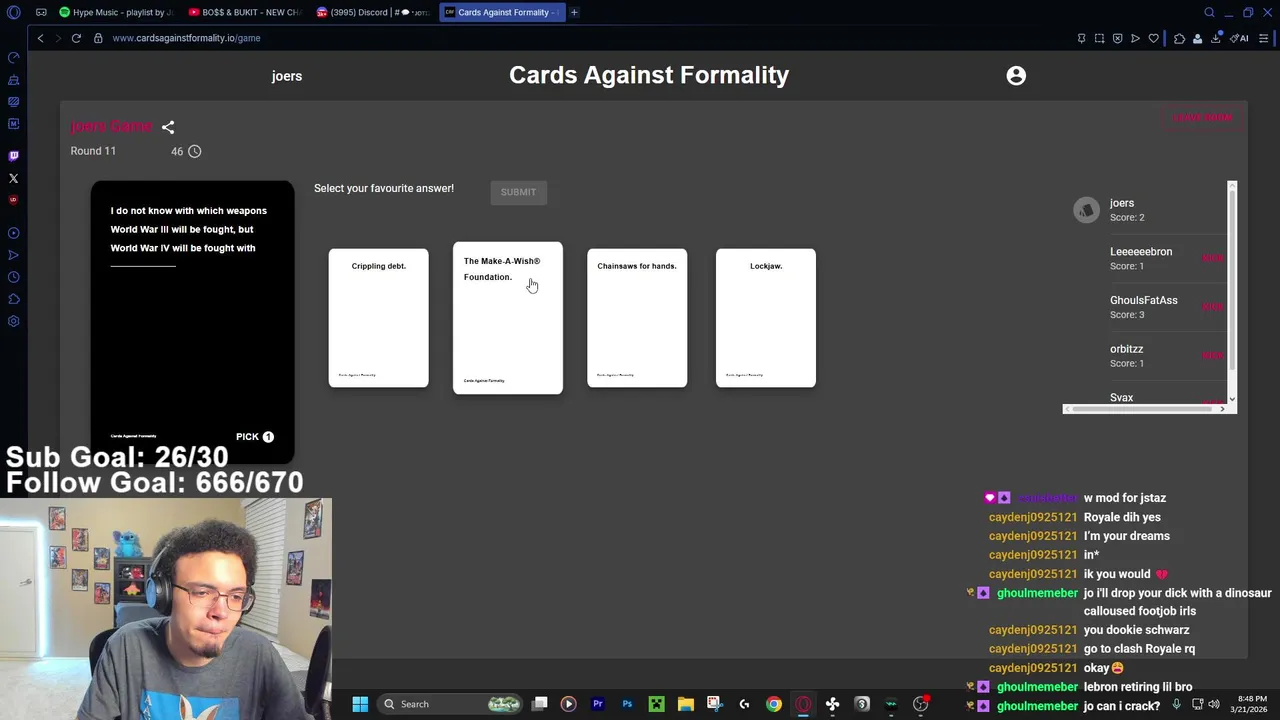This screenshot has height=720, width=1280.
Task: Open sidebar settings gear icon
Action: point(13,321)
